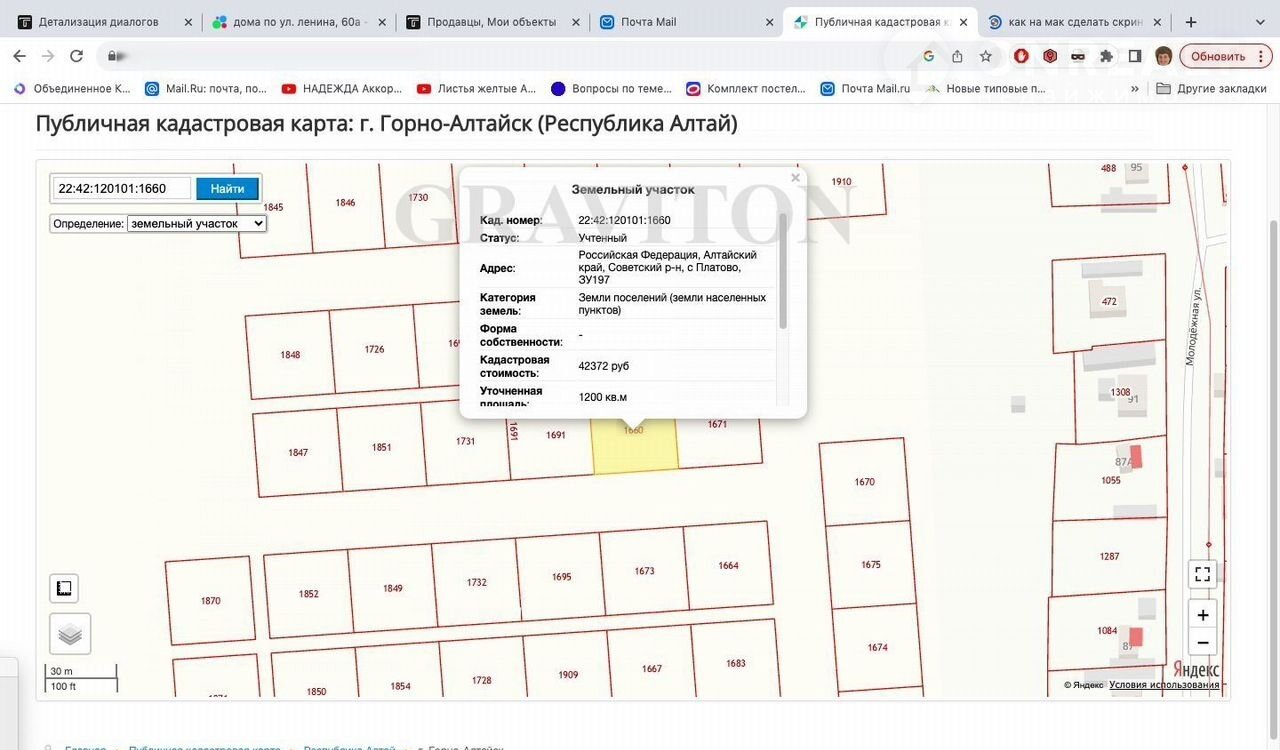Viewport: 1280px width, 750px height.
Task: Close the Земельный участок popup
Action: click(x=795, y=178)
